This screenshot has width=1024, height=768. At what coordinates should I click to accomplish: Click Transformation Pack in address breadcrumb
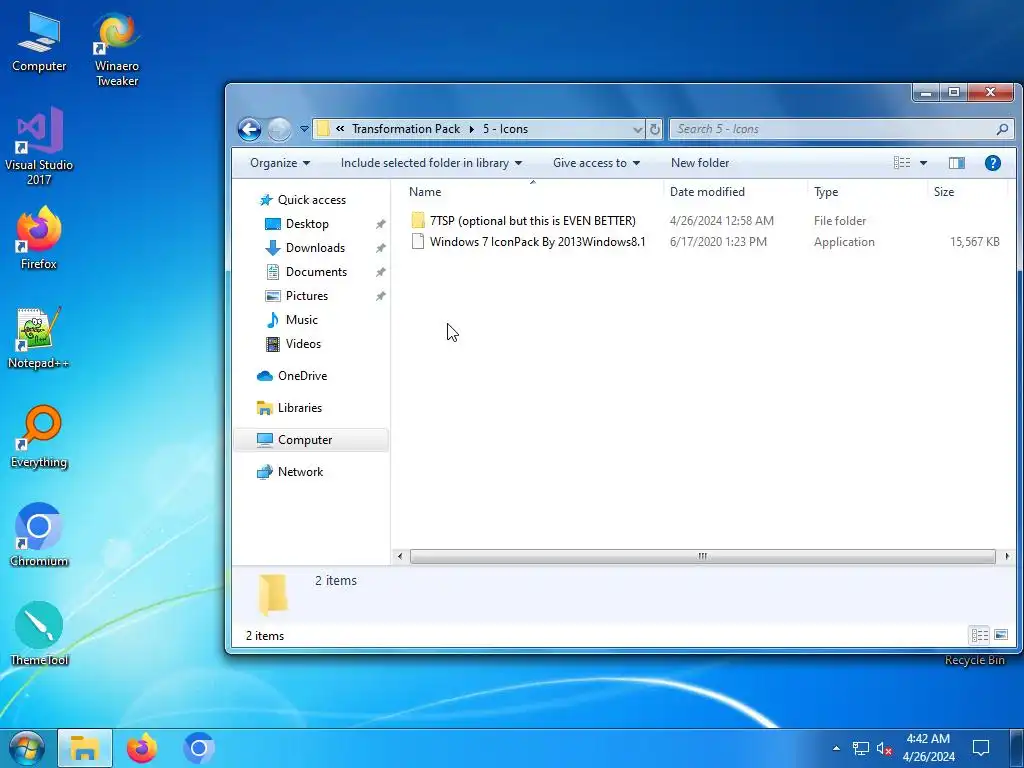[x=406, y=129]
